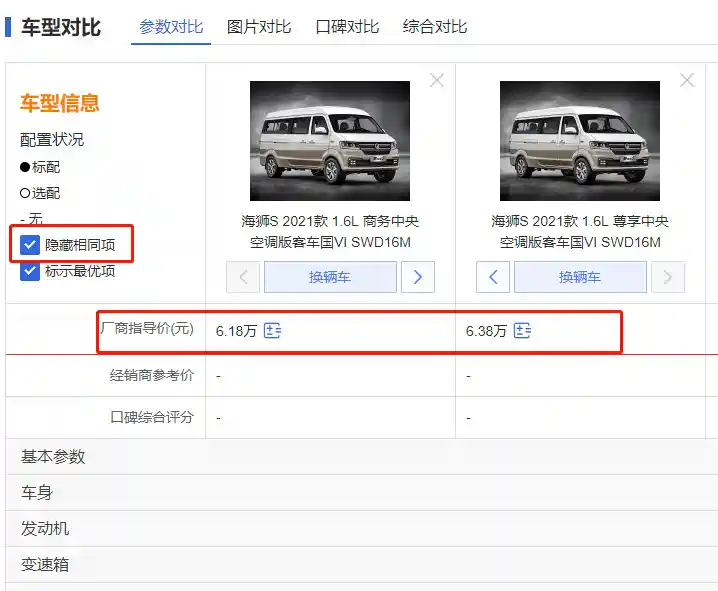Go to previous model for first car
Image resolution: width=718 pixels, height=591 pixels.
point(243,277)
